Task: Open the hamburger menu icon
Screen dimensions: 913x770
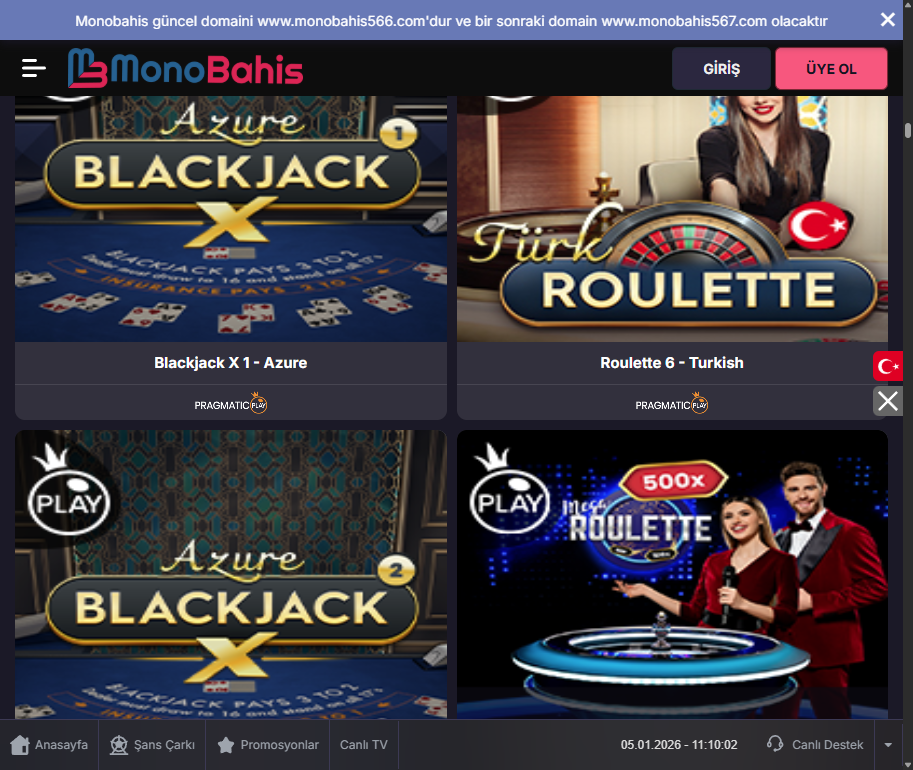Action: 33,68
